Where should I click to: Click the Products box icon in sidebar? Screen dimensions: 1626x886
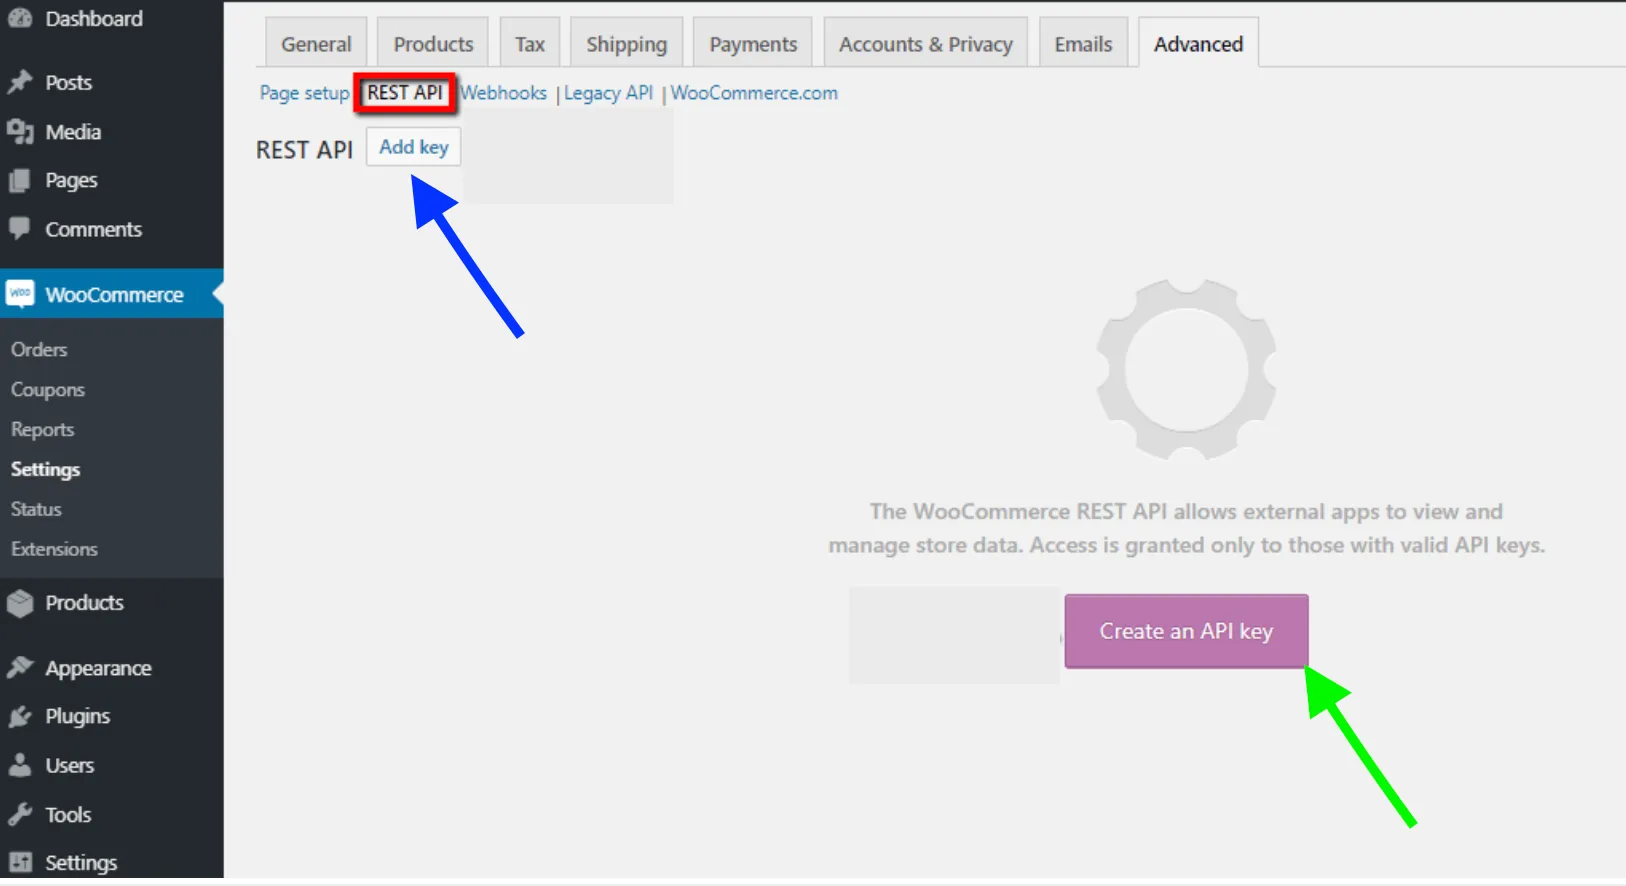coord(20,603)
